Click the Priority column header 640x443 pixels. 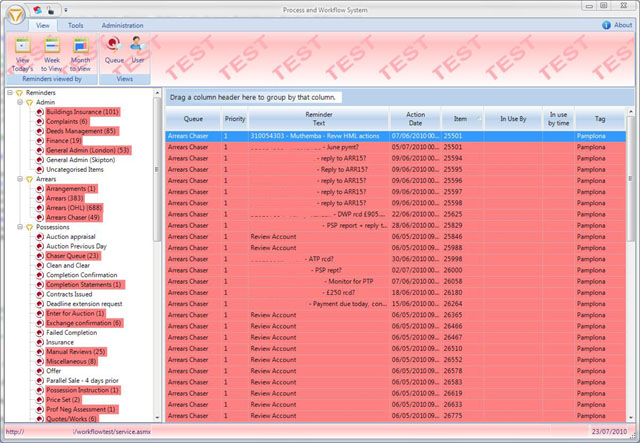[x=234, y=118]
